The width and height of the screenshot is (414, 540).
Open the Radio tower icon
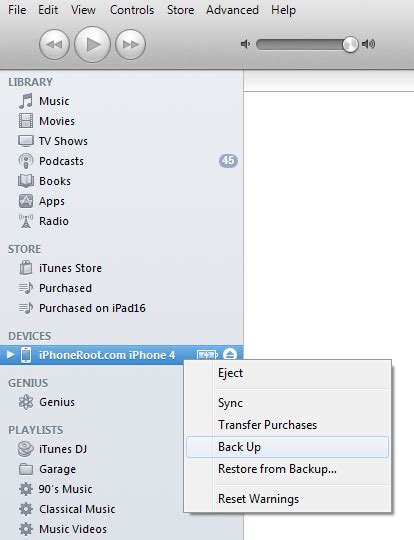point(26,221)
